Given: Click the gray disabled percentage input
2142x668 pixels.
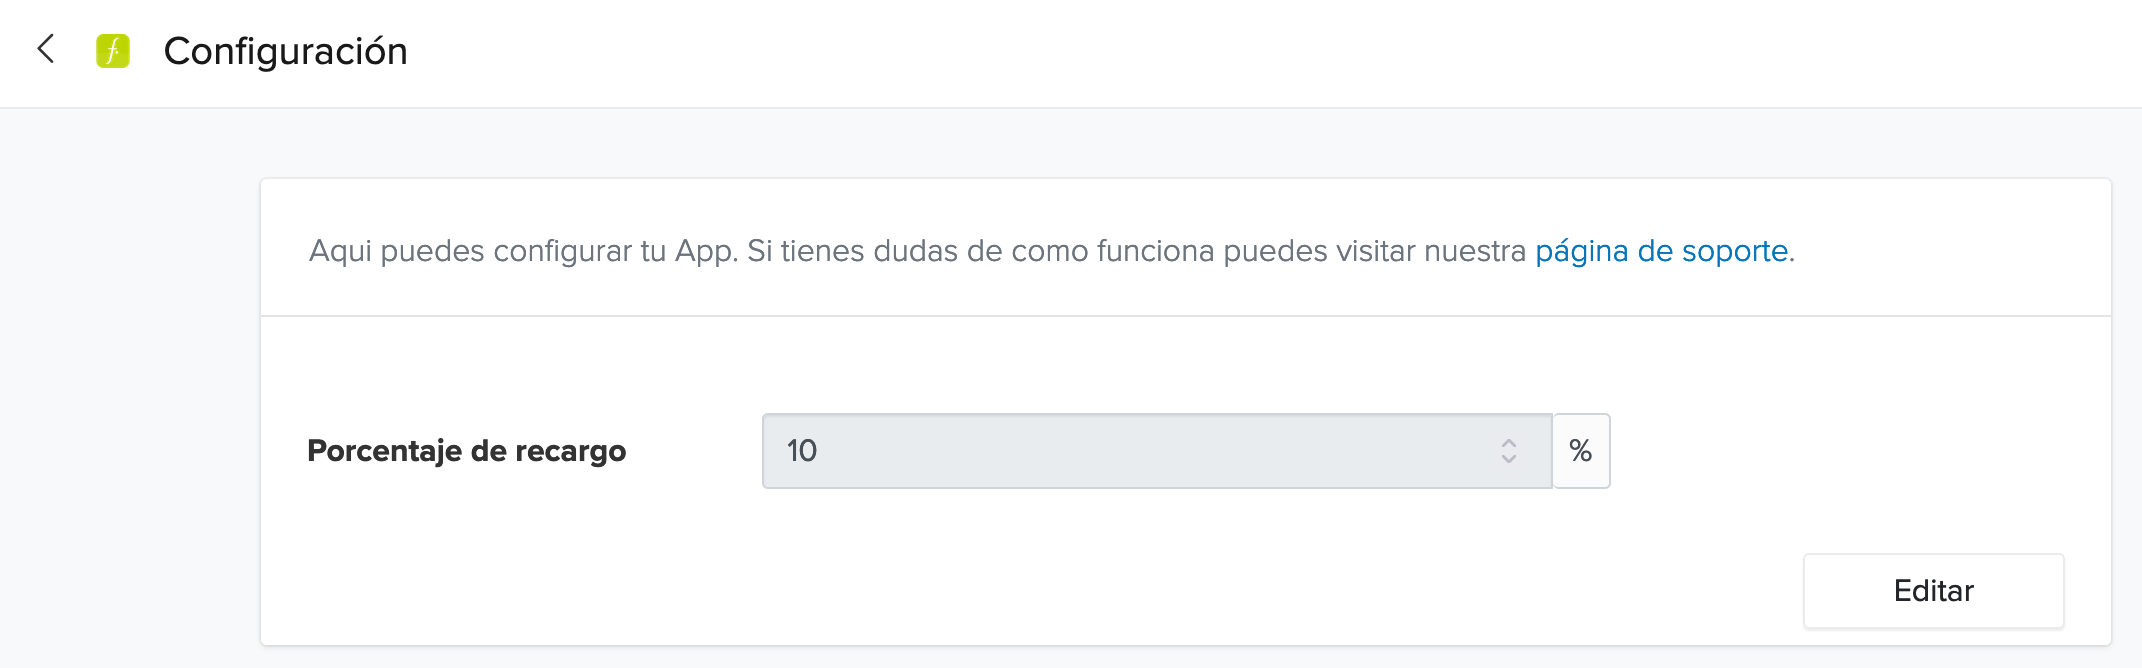Looking at the screenshot, I should [1157, 451].
